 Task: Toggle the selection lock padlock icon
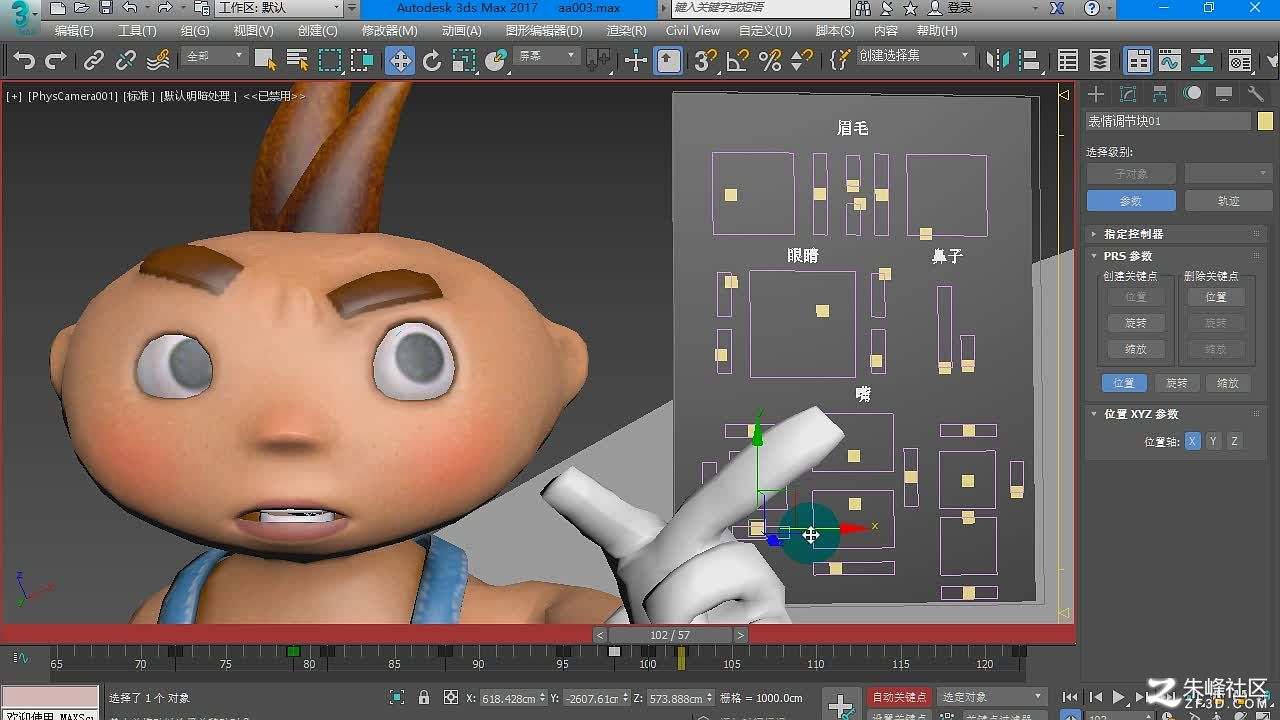pyautogui.click(x=424, y=698)
